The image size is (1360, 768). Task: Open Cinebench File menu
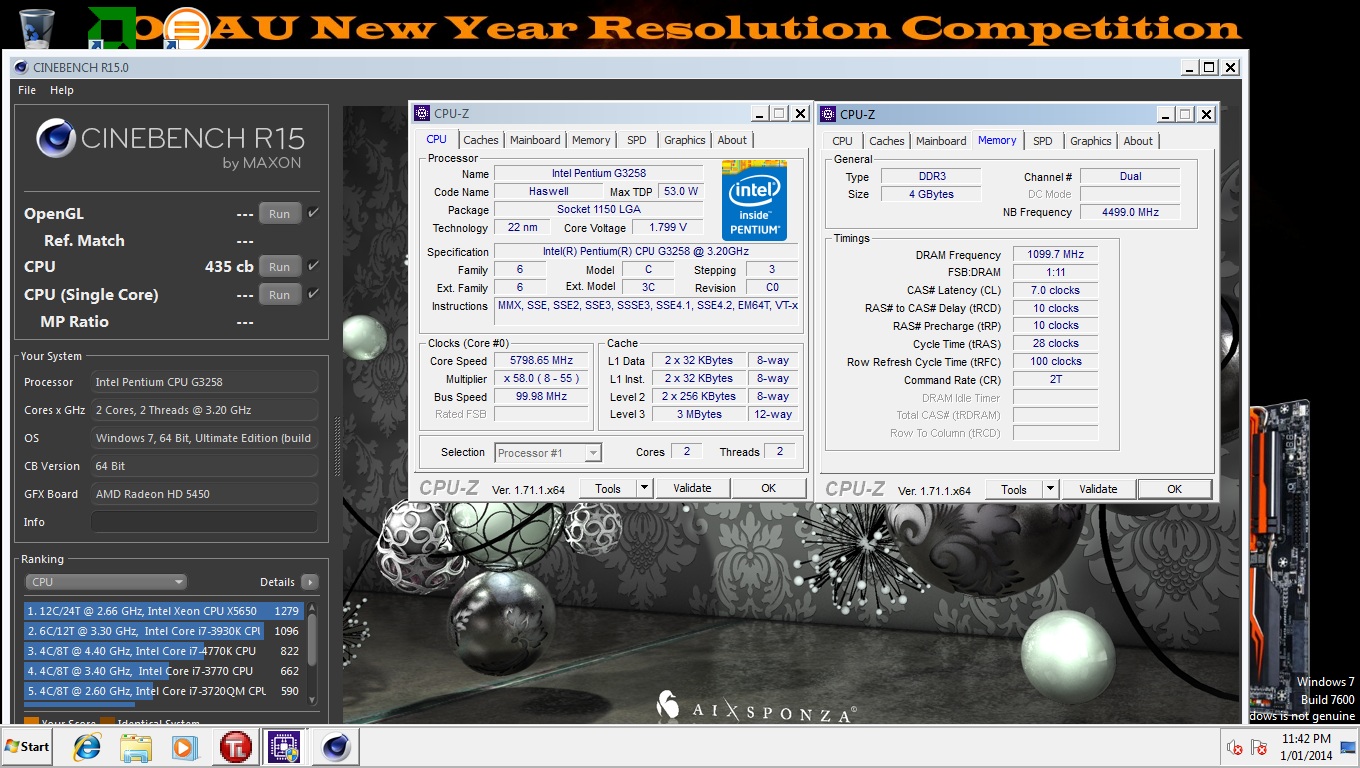coord(27,90)
